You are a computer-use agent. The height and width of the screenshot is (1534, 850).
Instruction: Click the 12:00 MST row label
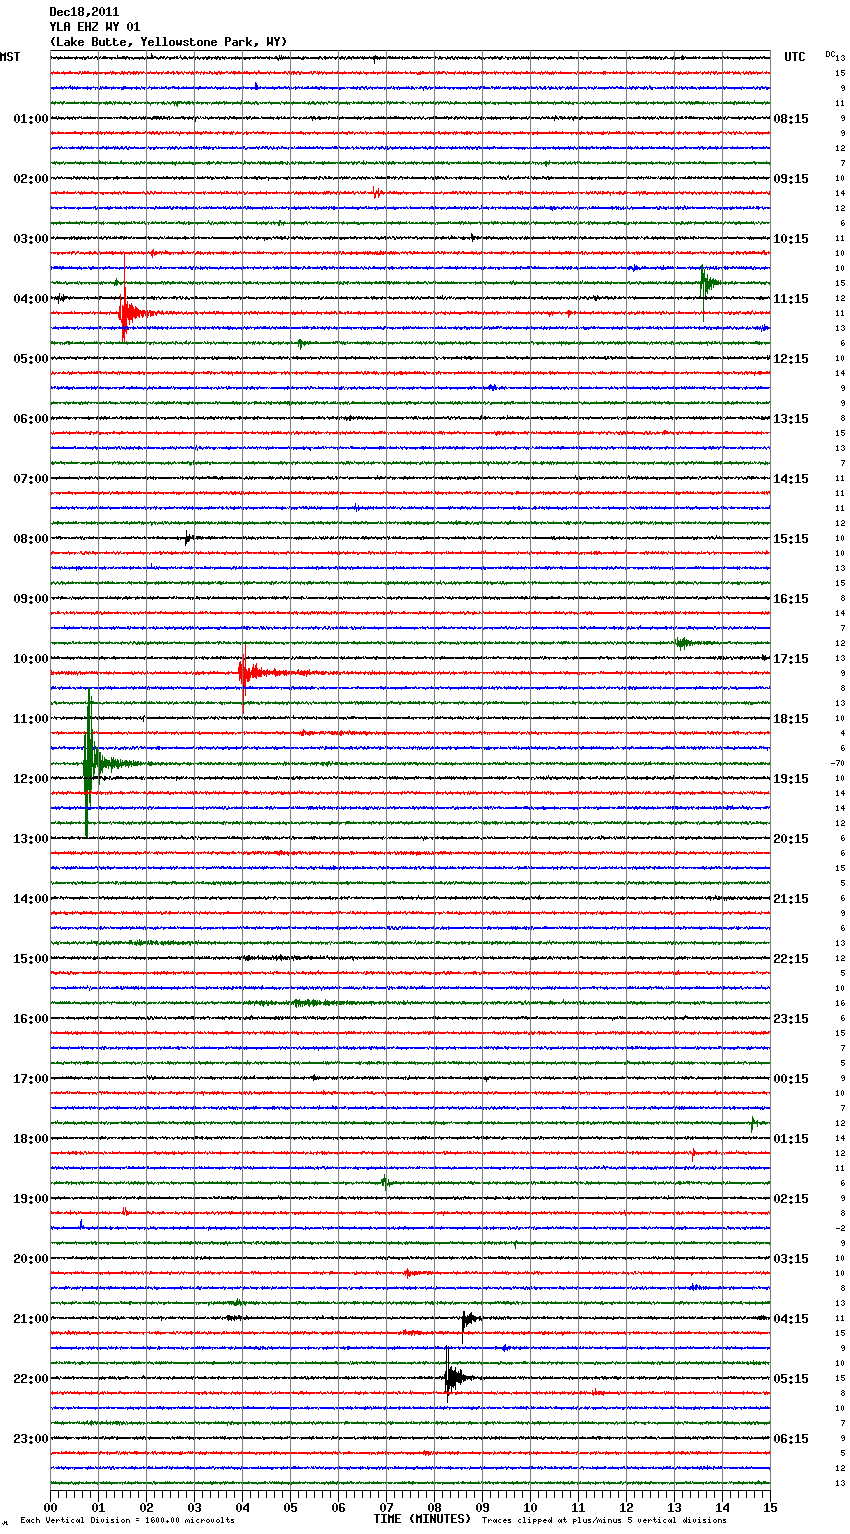pos(31,779)
